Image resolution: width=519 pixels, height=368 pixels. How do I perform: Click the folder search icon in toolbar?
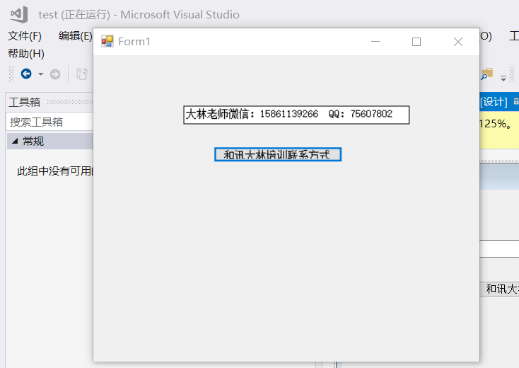pyautogui.click(x=487, y=74)
